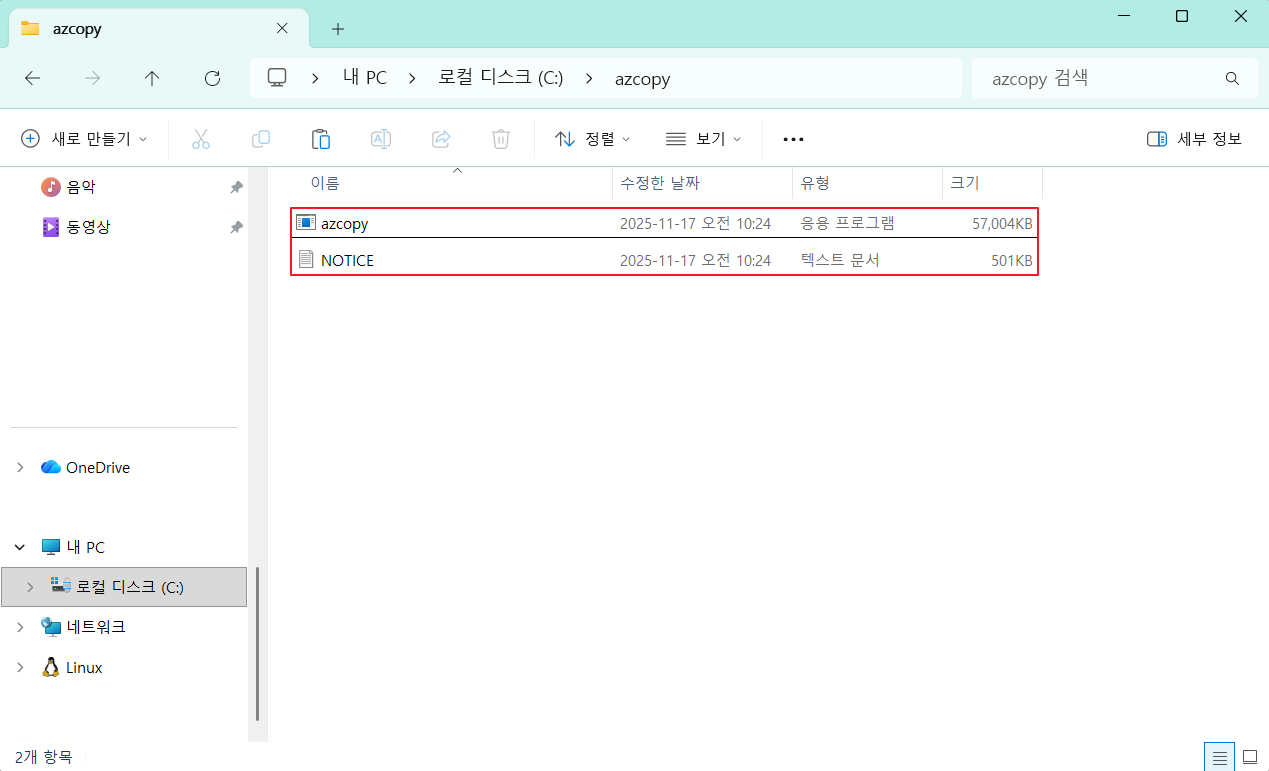Select 로컬 디스크 (C:) in navigation pane

pyautogui.click(x=124, y=587)
